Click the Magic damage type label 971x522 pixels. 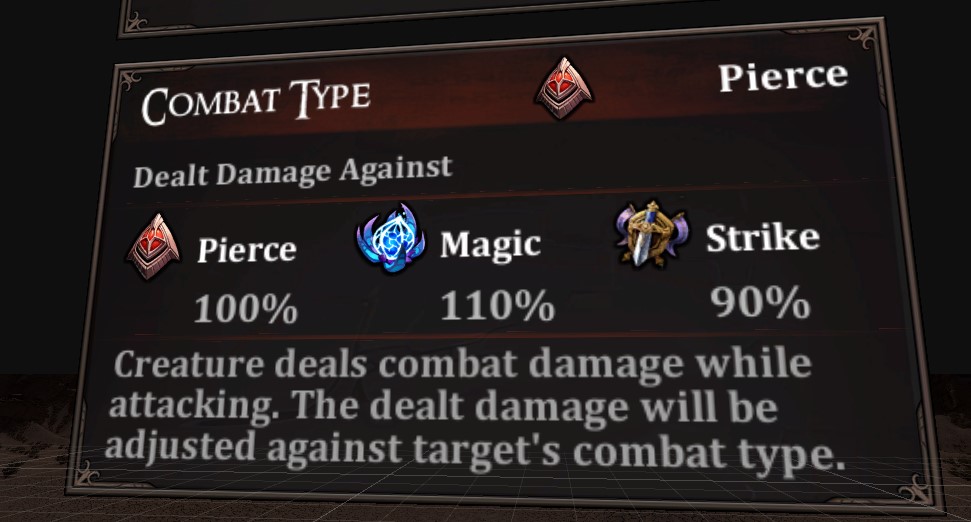[x=490, y=245]
